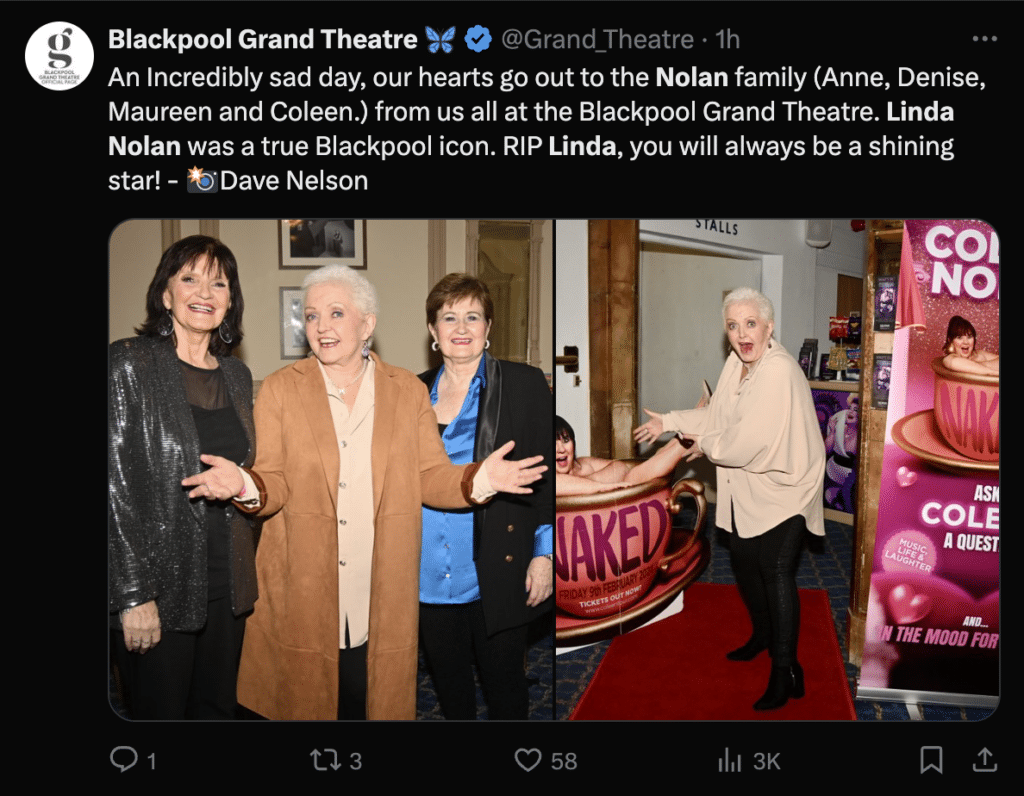Viewport: 1024px width, 796px height.
Task: Open right photo with Naked teacup display
Action: coord(778,470)
